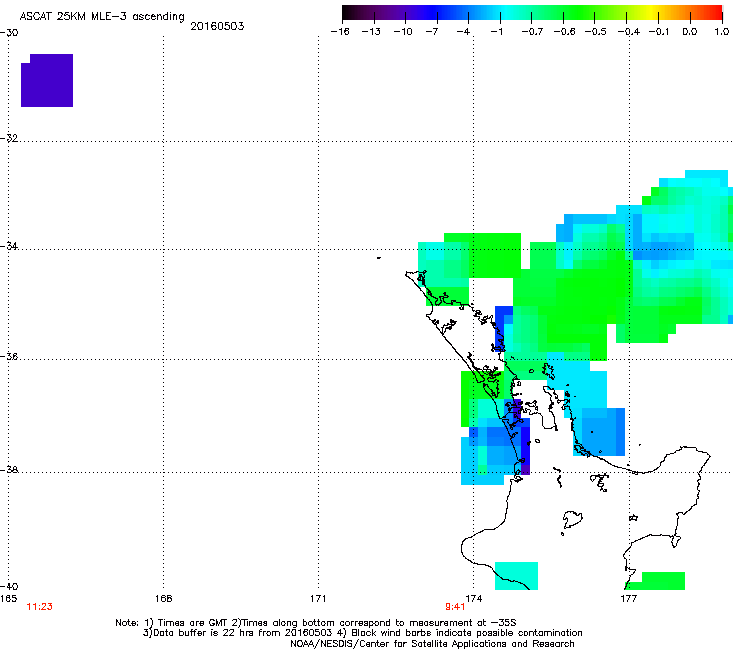
Task: Click the colorbar value -7
Action: click(x=431, y=32)
